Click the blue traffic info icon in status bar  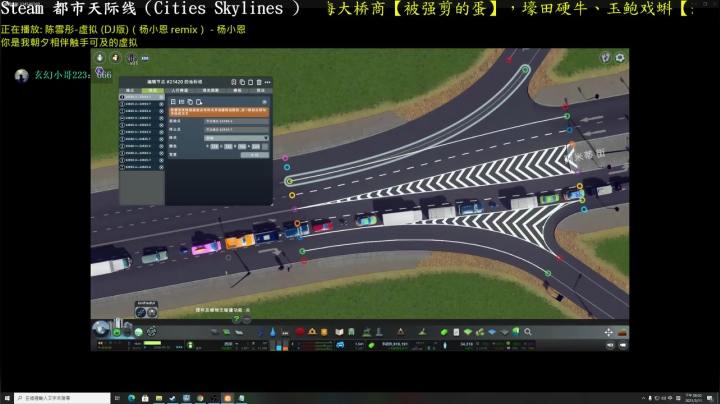[340, 345]
